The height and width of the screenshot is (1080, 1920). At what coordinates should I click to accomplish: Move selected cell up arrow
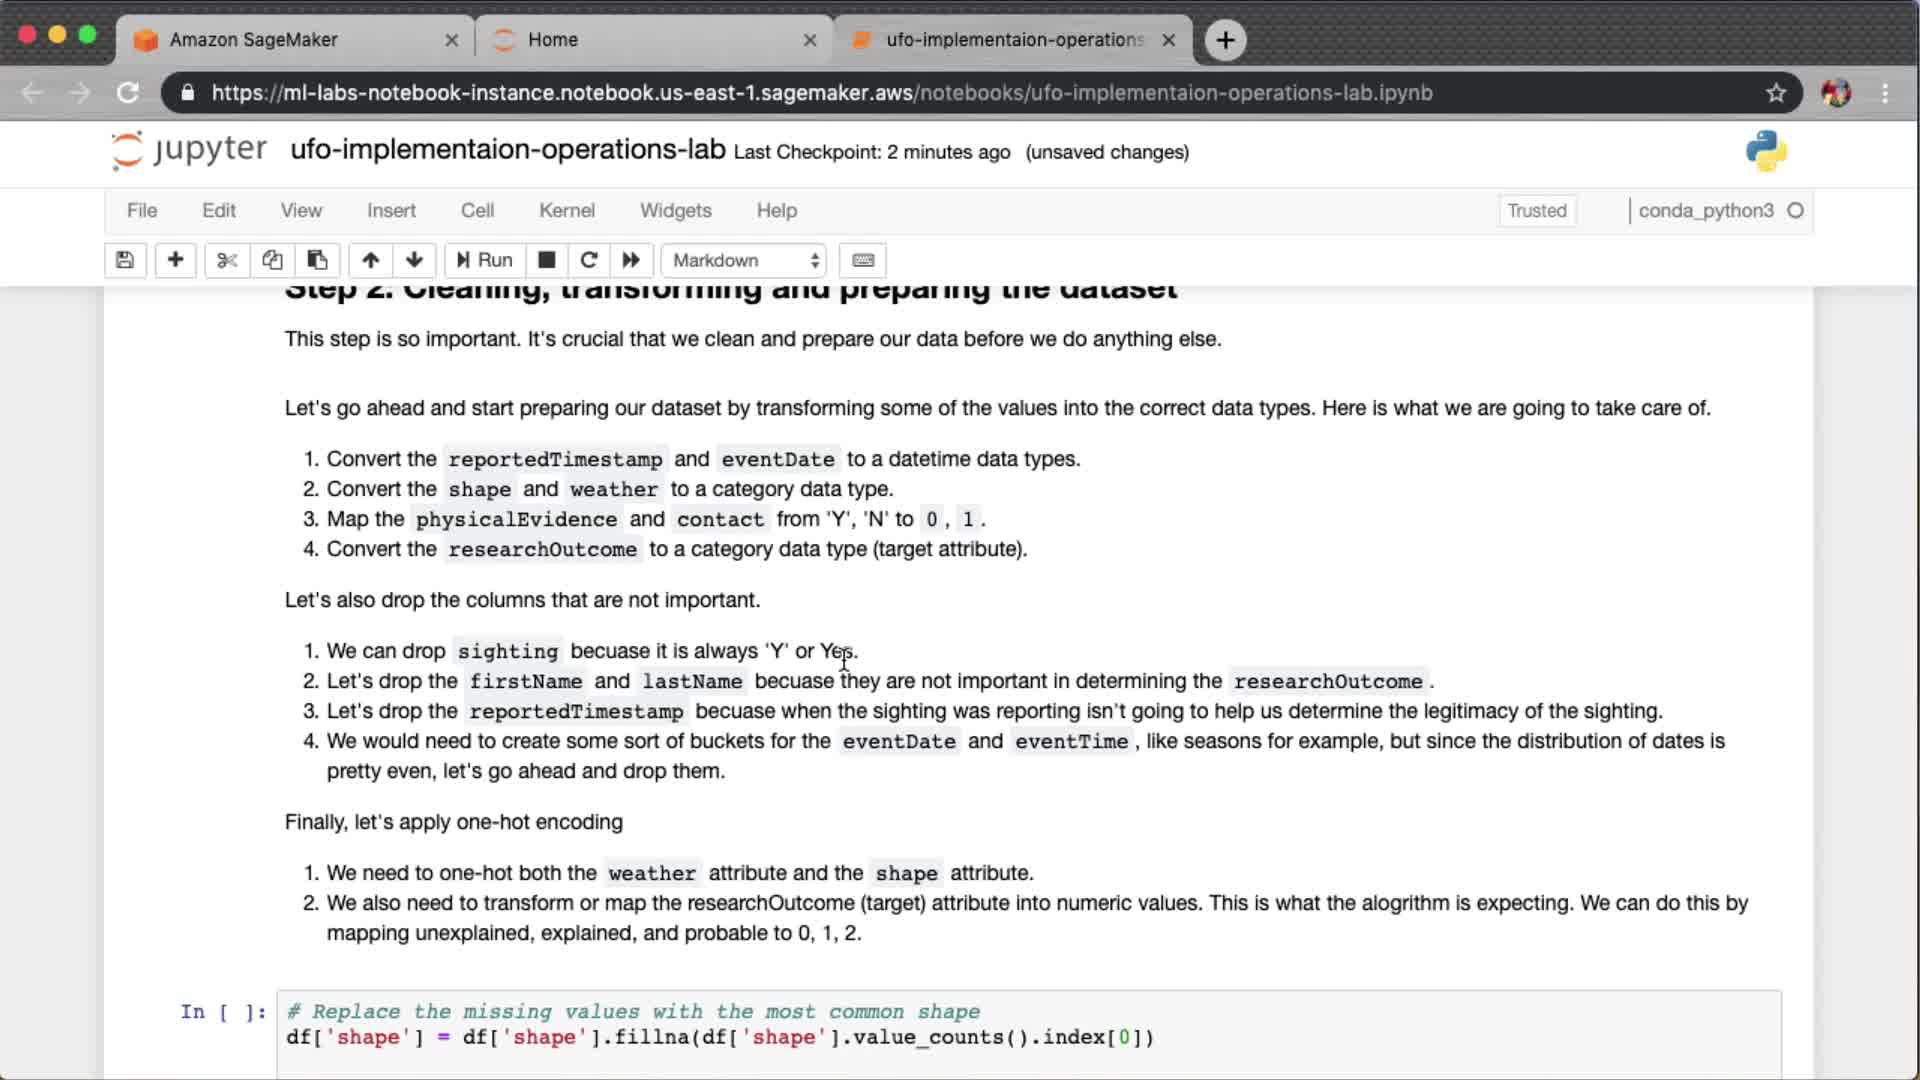click(370, 260)
